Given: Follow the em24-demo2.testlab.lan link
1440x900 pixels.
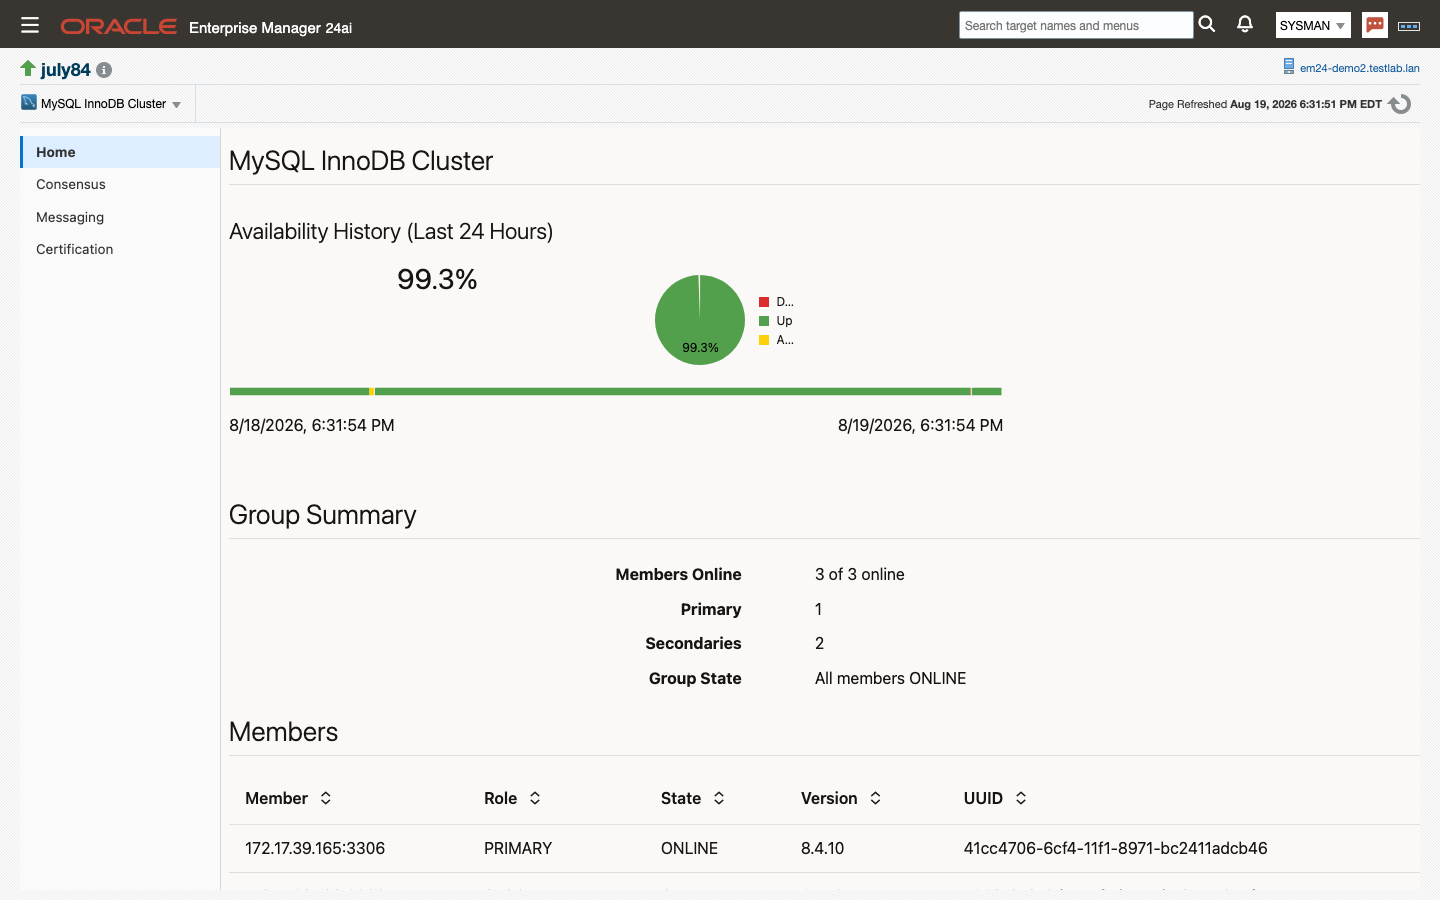Looking at the screenshot, I should tap(1359, 68).
